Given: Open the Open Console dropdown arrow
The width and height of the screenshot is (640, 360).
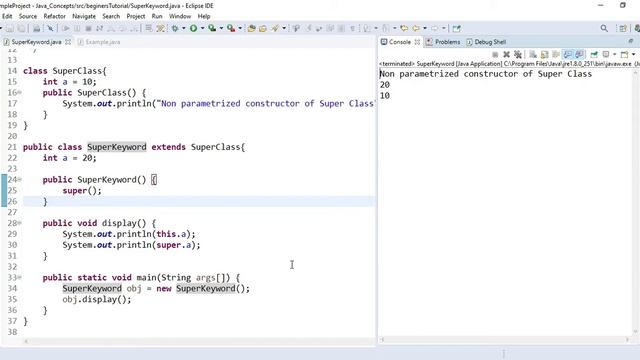Looking at the screenshot, I should [x=633, y=54].
